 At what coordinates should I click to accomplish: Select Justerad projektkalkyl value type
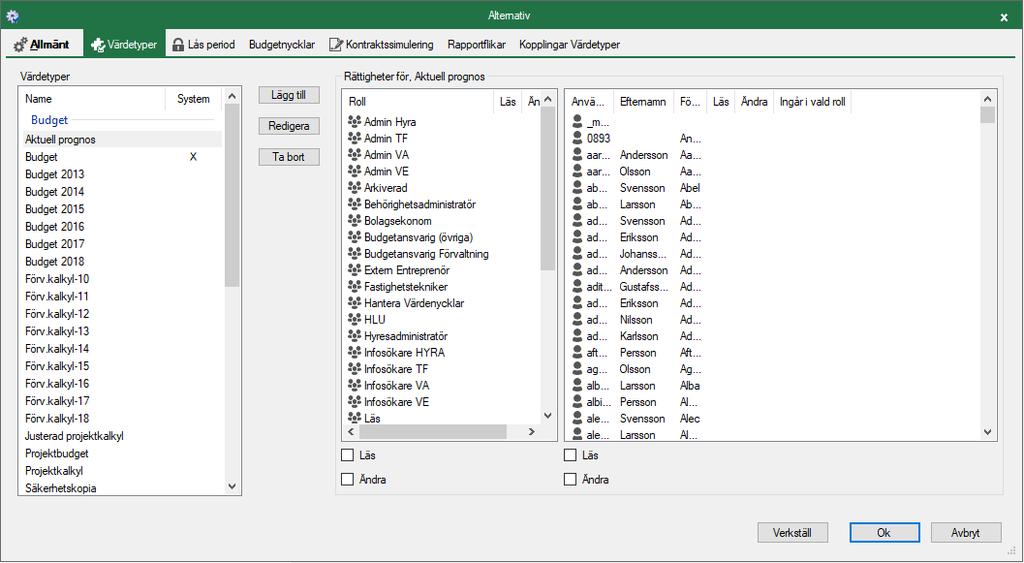pyautogui.click(x=121, y=436)
